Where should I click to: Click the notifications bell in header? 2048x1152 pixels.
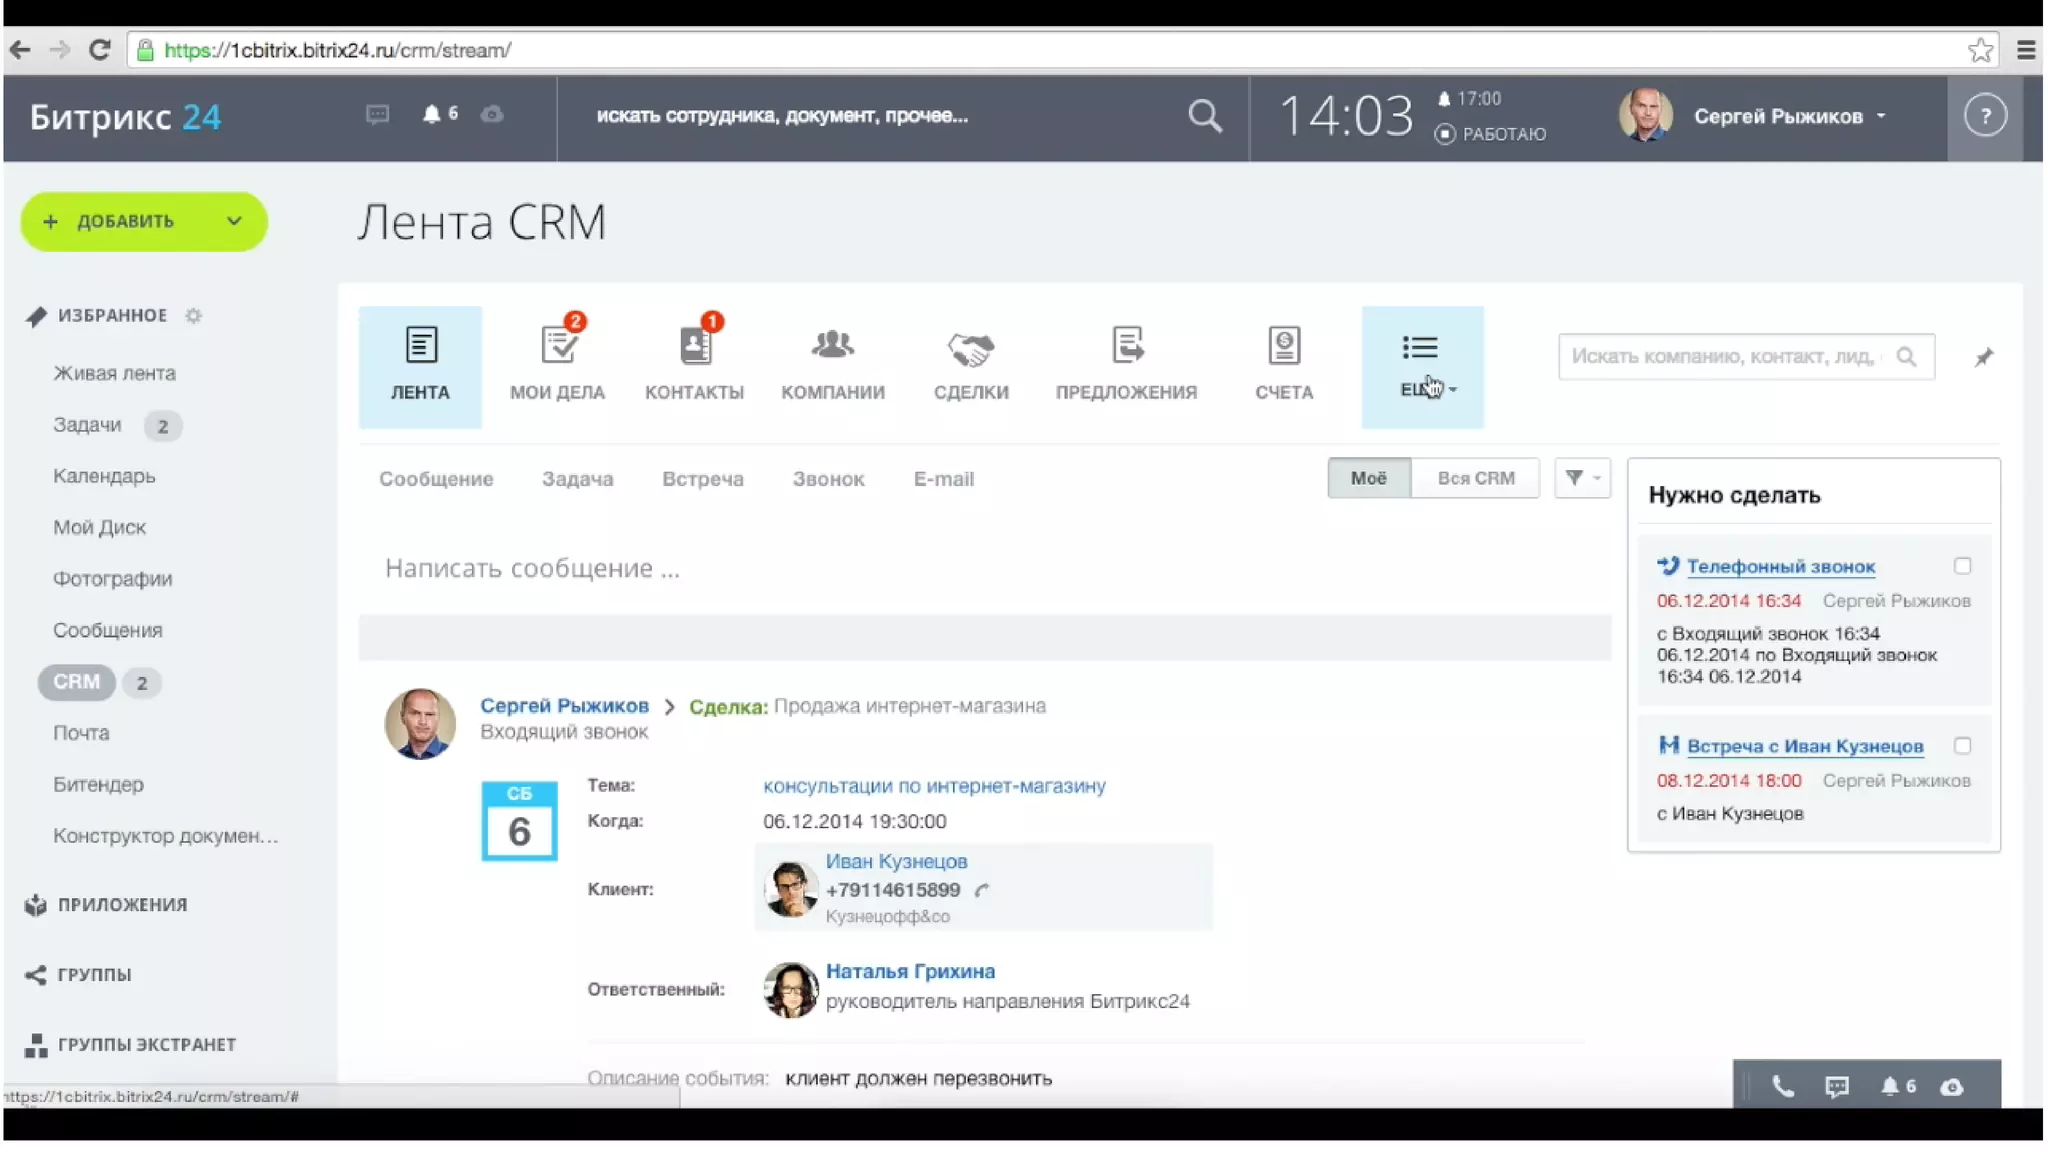(432, 114)
